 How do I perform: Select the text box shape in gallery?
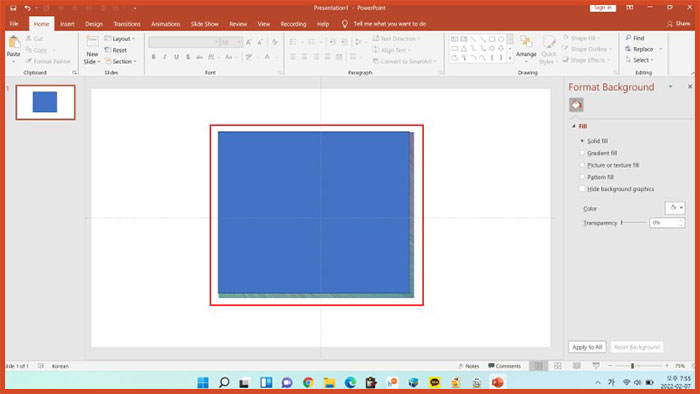point(454,39)
